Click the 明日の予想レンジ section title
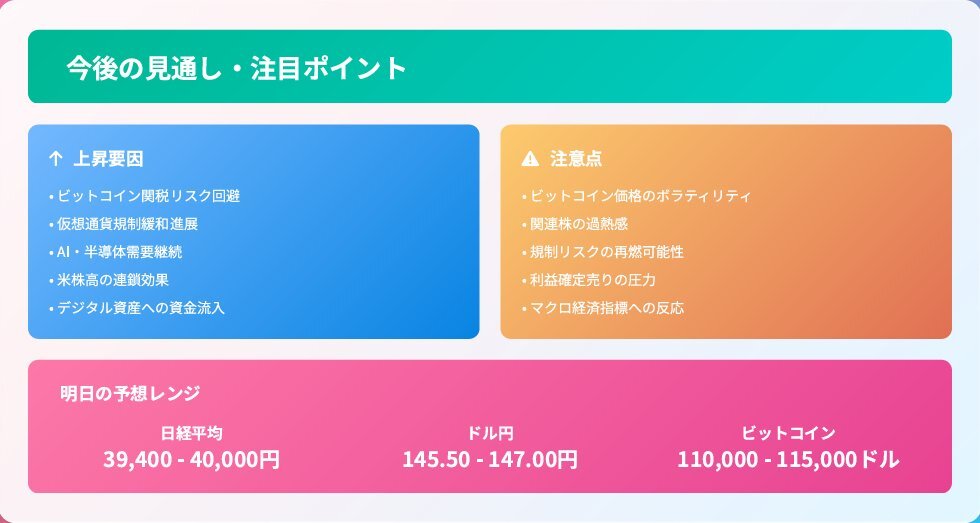Image resolution: width=980 pixels, height=523 pixels. 130,394
